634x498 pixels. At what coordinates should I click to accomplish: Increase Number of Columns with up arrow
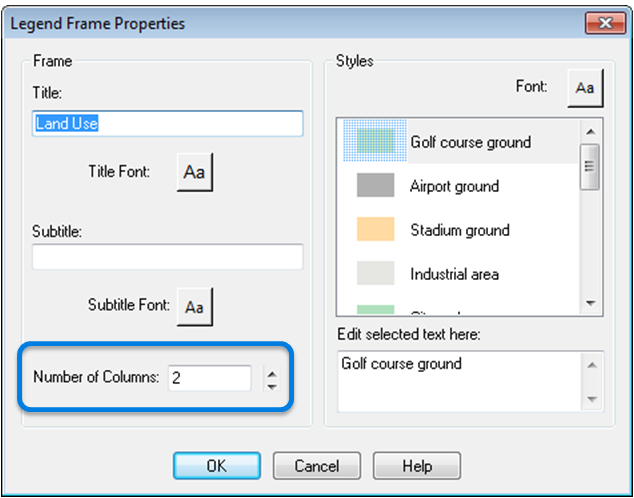tap(272, 374)
